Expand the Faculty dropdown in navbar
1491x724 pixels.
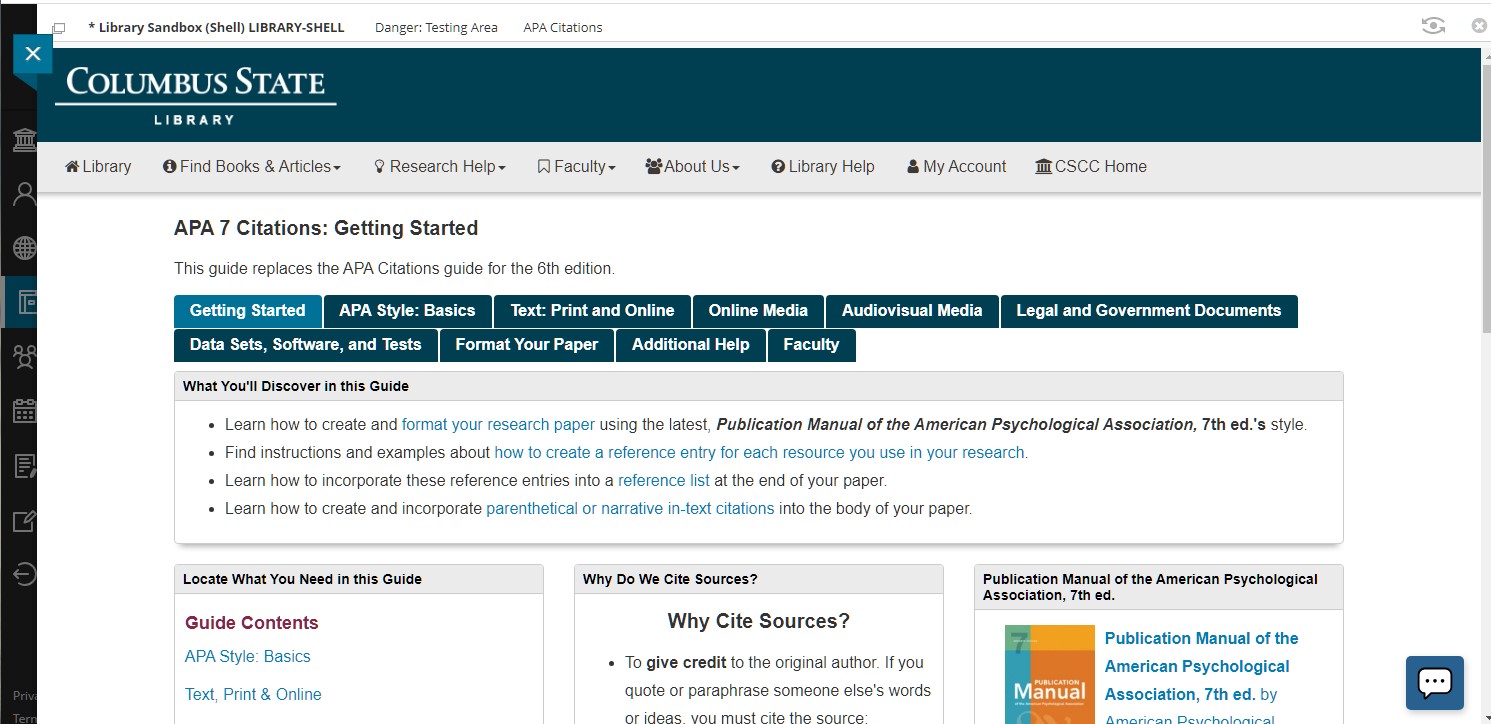(x=577, y=167)
